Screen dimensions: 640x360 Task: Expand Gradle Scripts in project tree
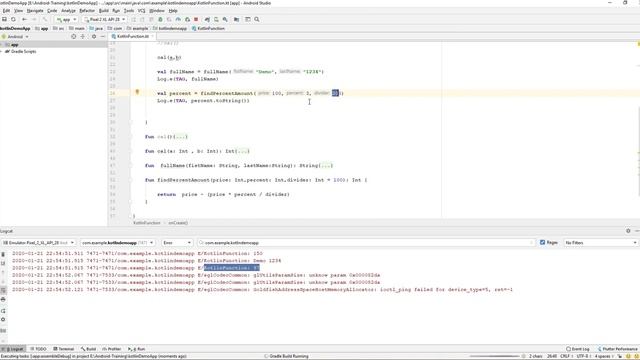(x=2, y=51)
